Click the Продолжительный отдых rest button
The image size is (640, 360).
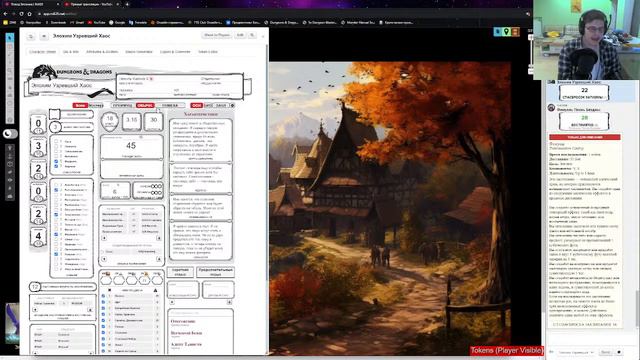(216, 272)
